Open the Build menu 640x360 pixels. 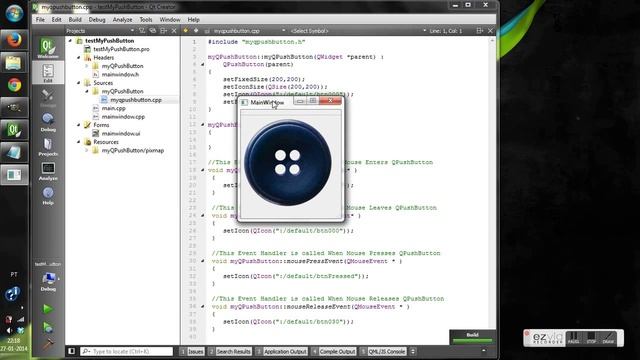tap(75, 20)
